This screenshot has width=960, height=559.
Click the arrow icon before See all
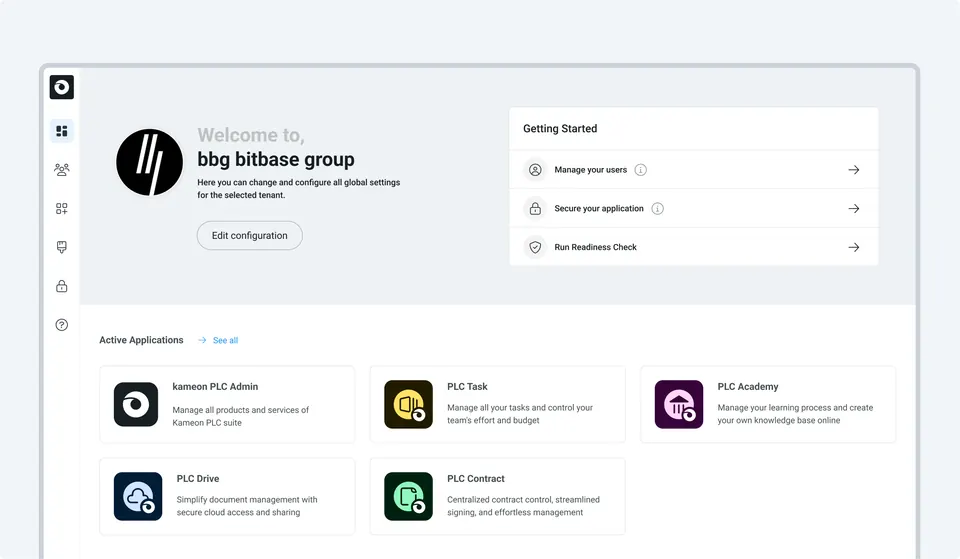(202, 340)
